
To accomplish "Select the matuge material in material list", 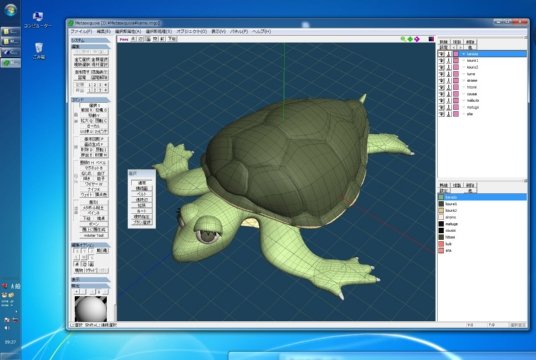I will [x=451, y=224].
